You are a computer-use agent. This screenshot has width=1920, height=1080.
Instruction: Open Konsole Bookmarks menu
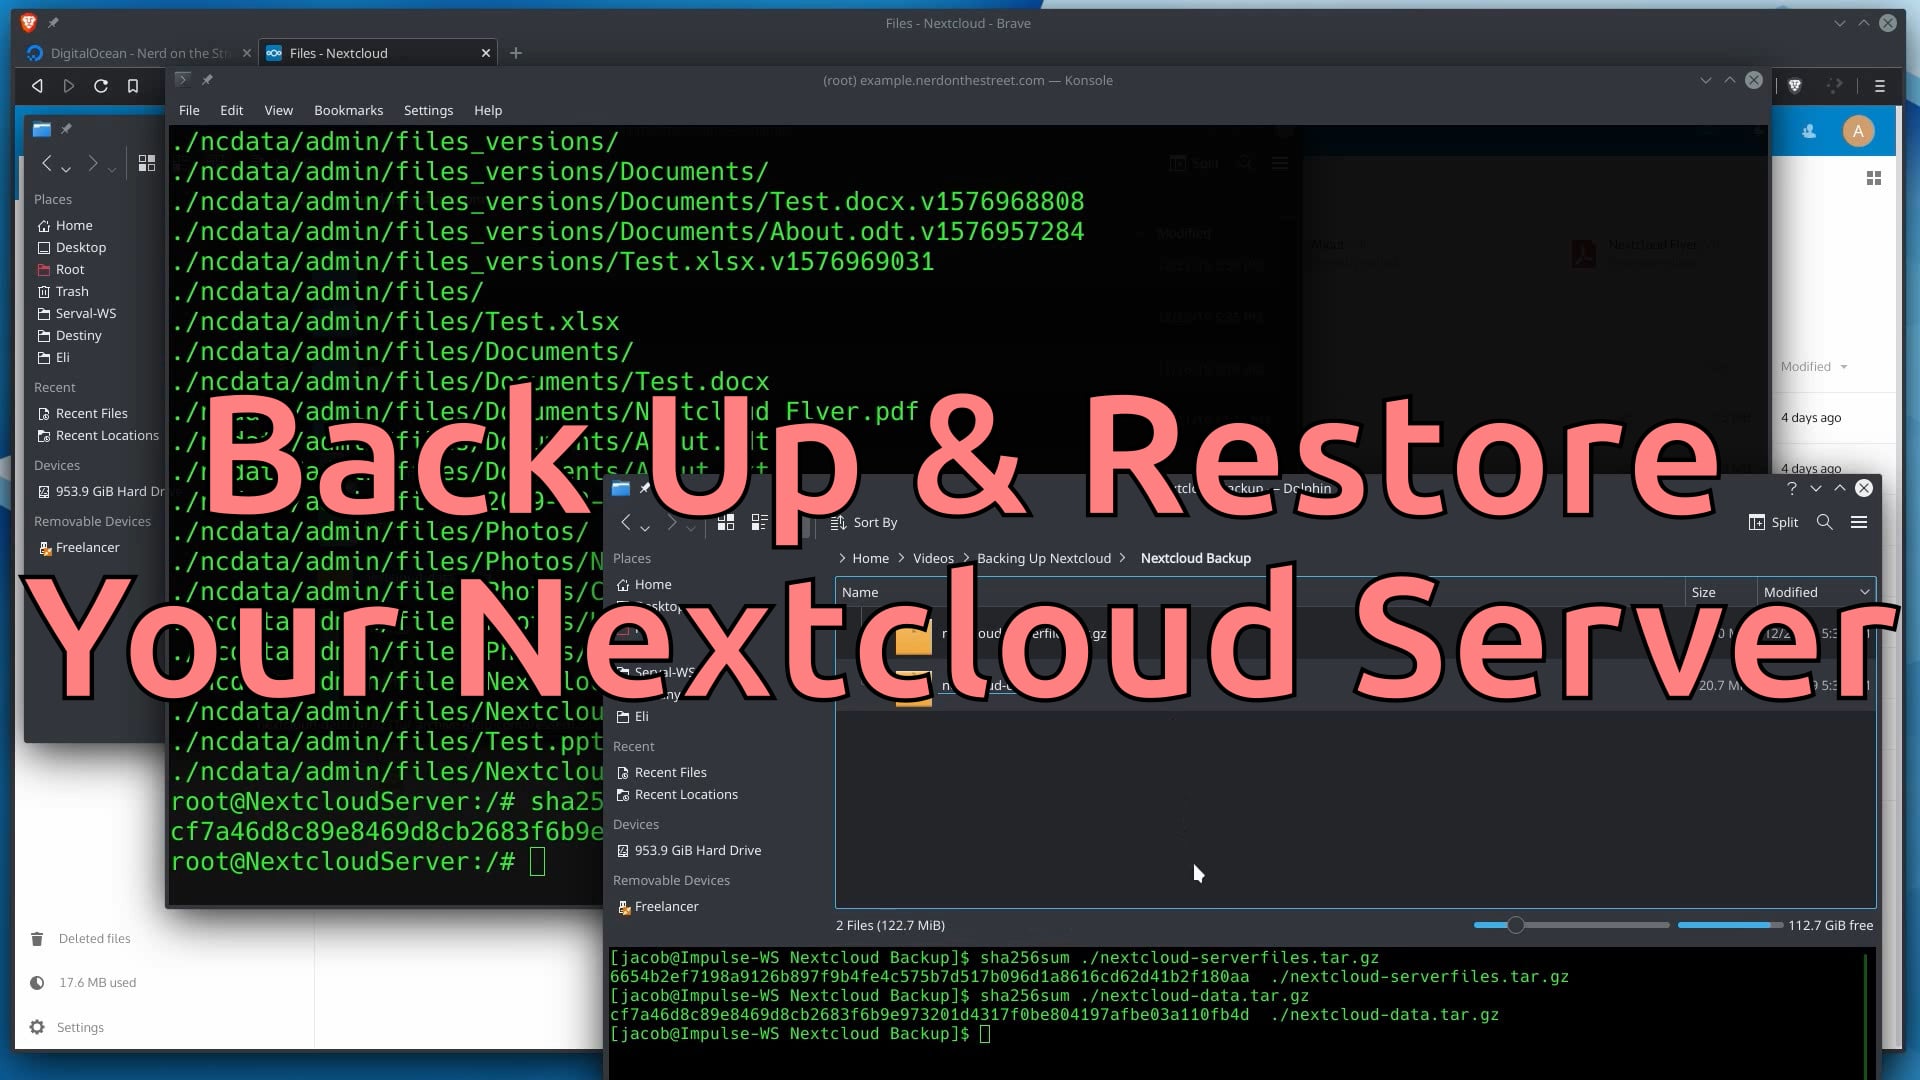coord(348,110)
